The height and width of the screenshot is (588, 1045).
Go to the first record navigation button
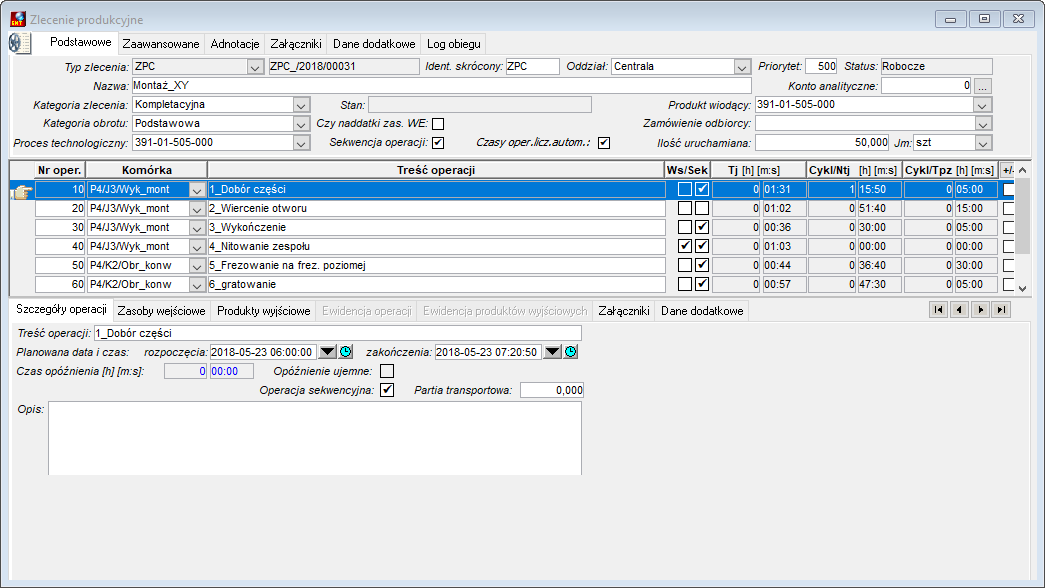(938, 310)
